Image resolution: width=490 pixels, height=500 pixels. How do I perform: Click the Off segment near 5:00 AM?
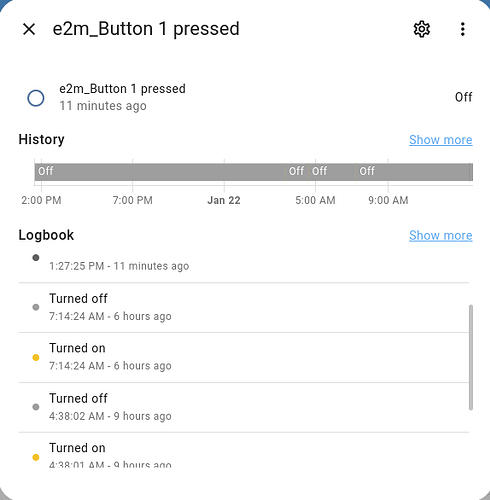click(332, 172)
